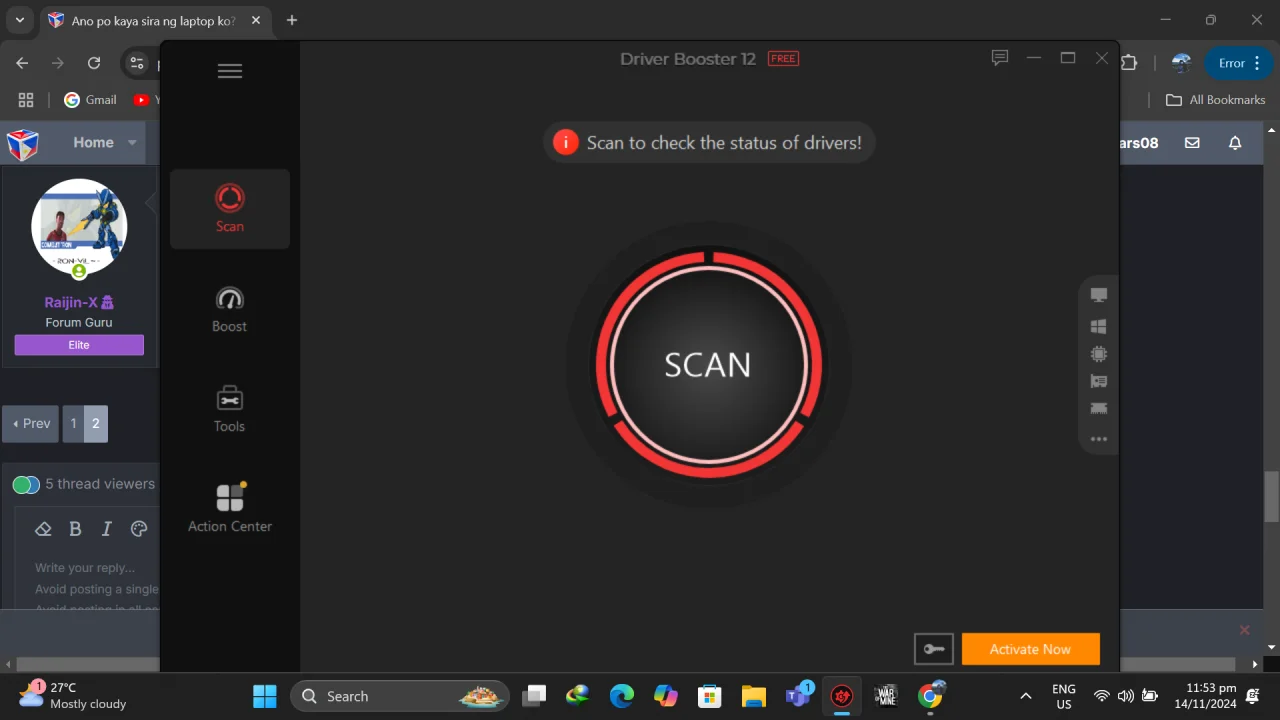The width and height of the screenshot is (1280, 720).
Task: Select forum page 2
Action: [96, 424]
